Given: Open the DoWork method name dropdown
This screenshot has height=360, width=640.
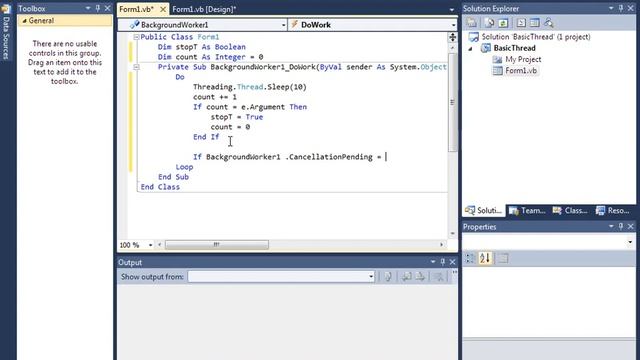Looking at the screenshot, I should click(x=453, y=25).
